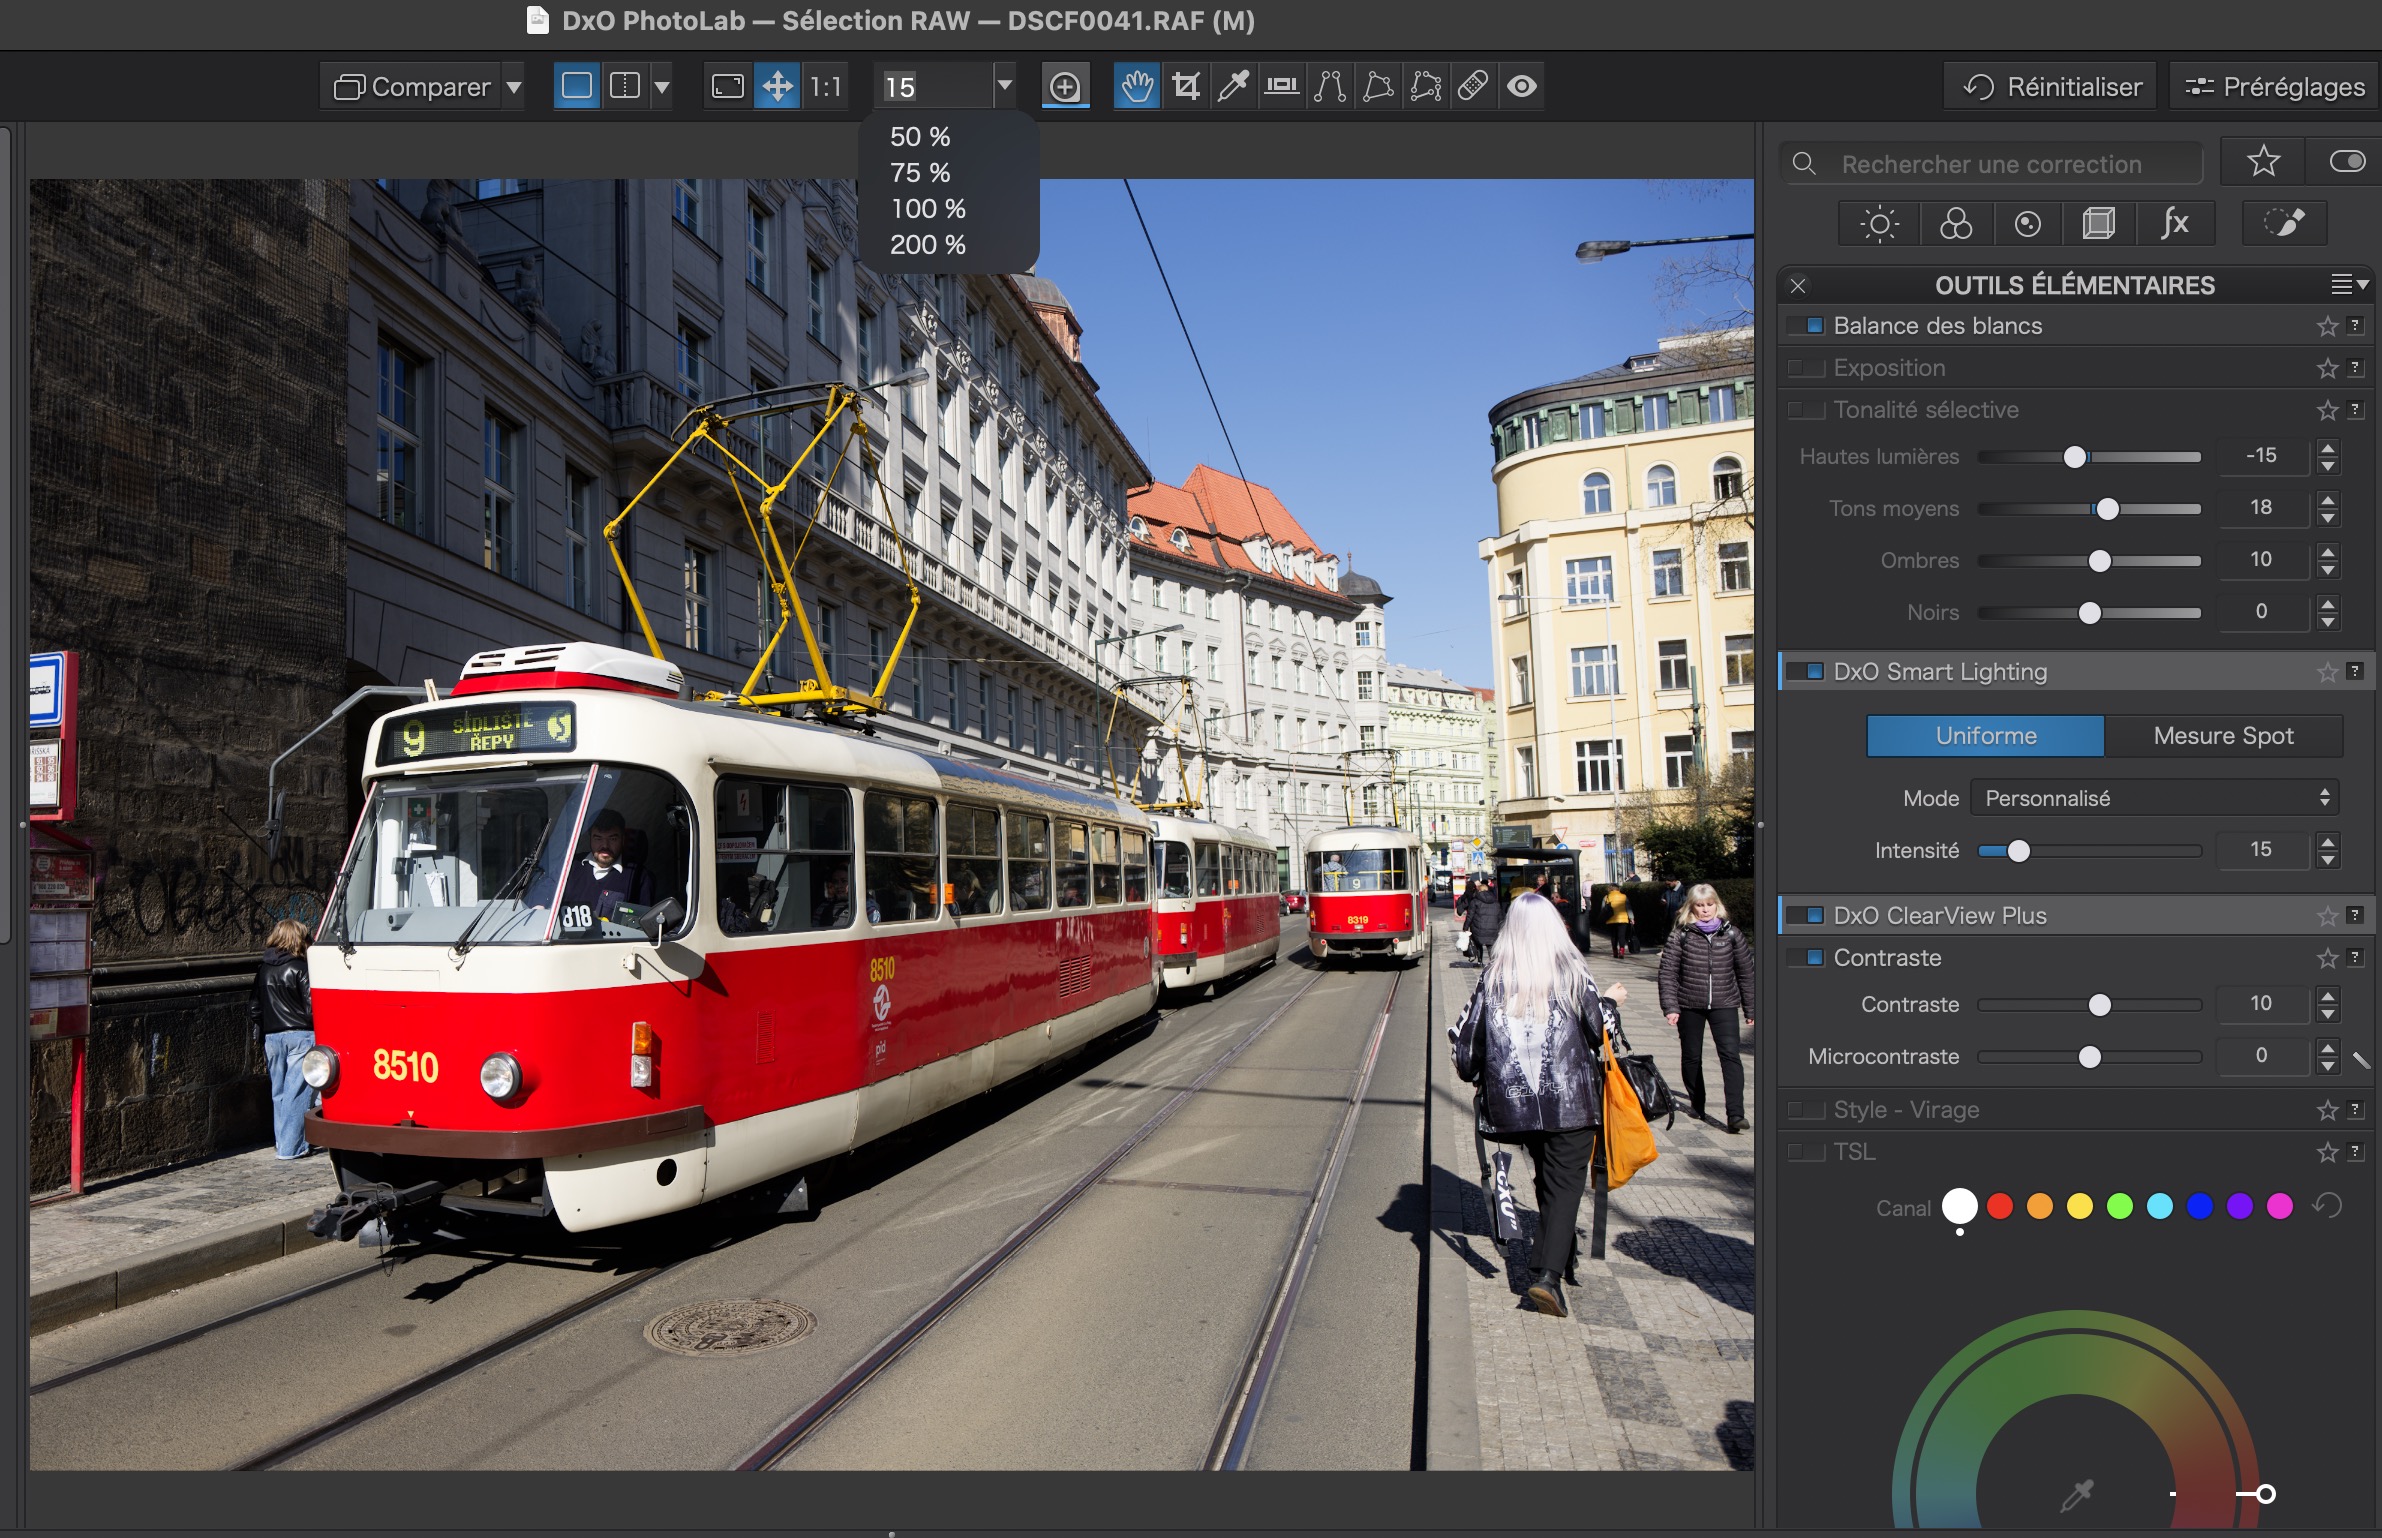The image size is (2382, 1538).
Task: Select the Hand pan tool
Action: 1137,87
